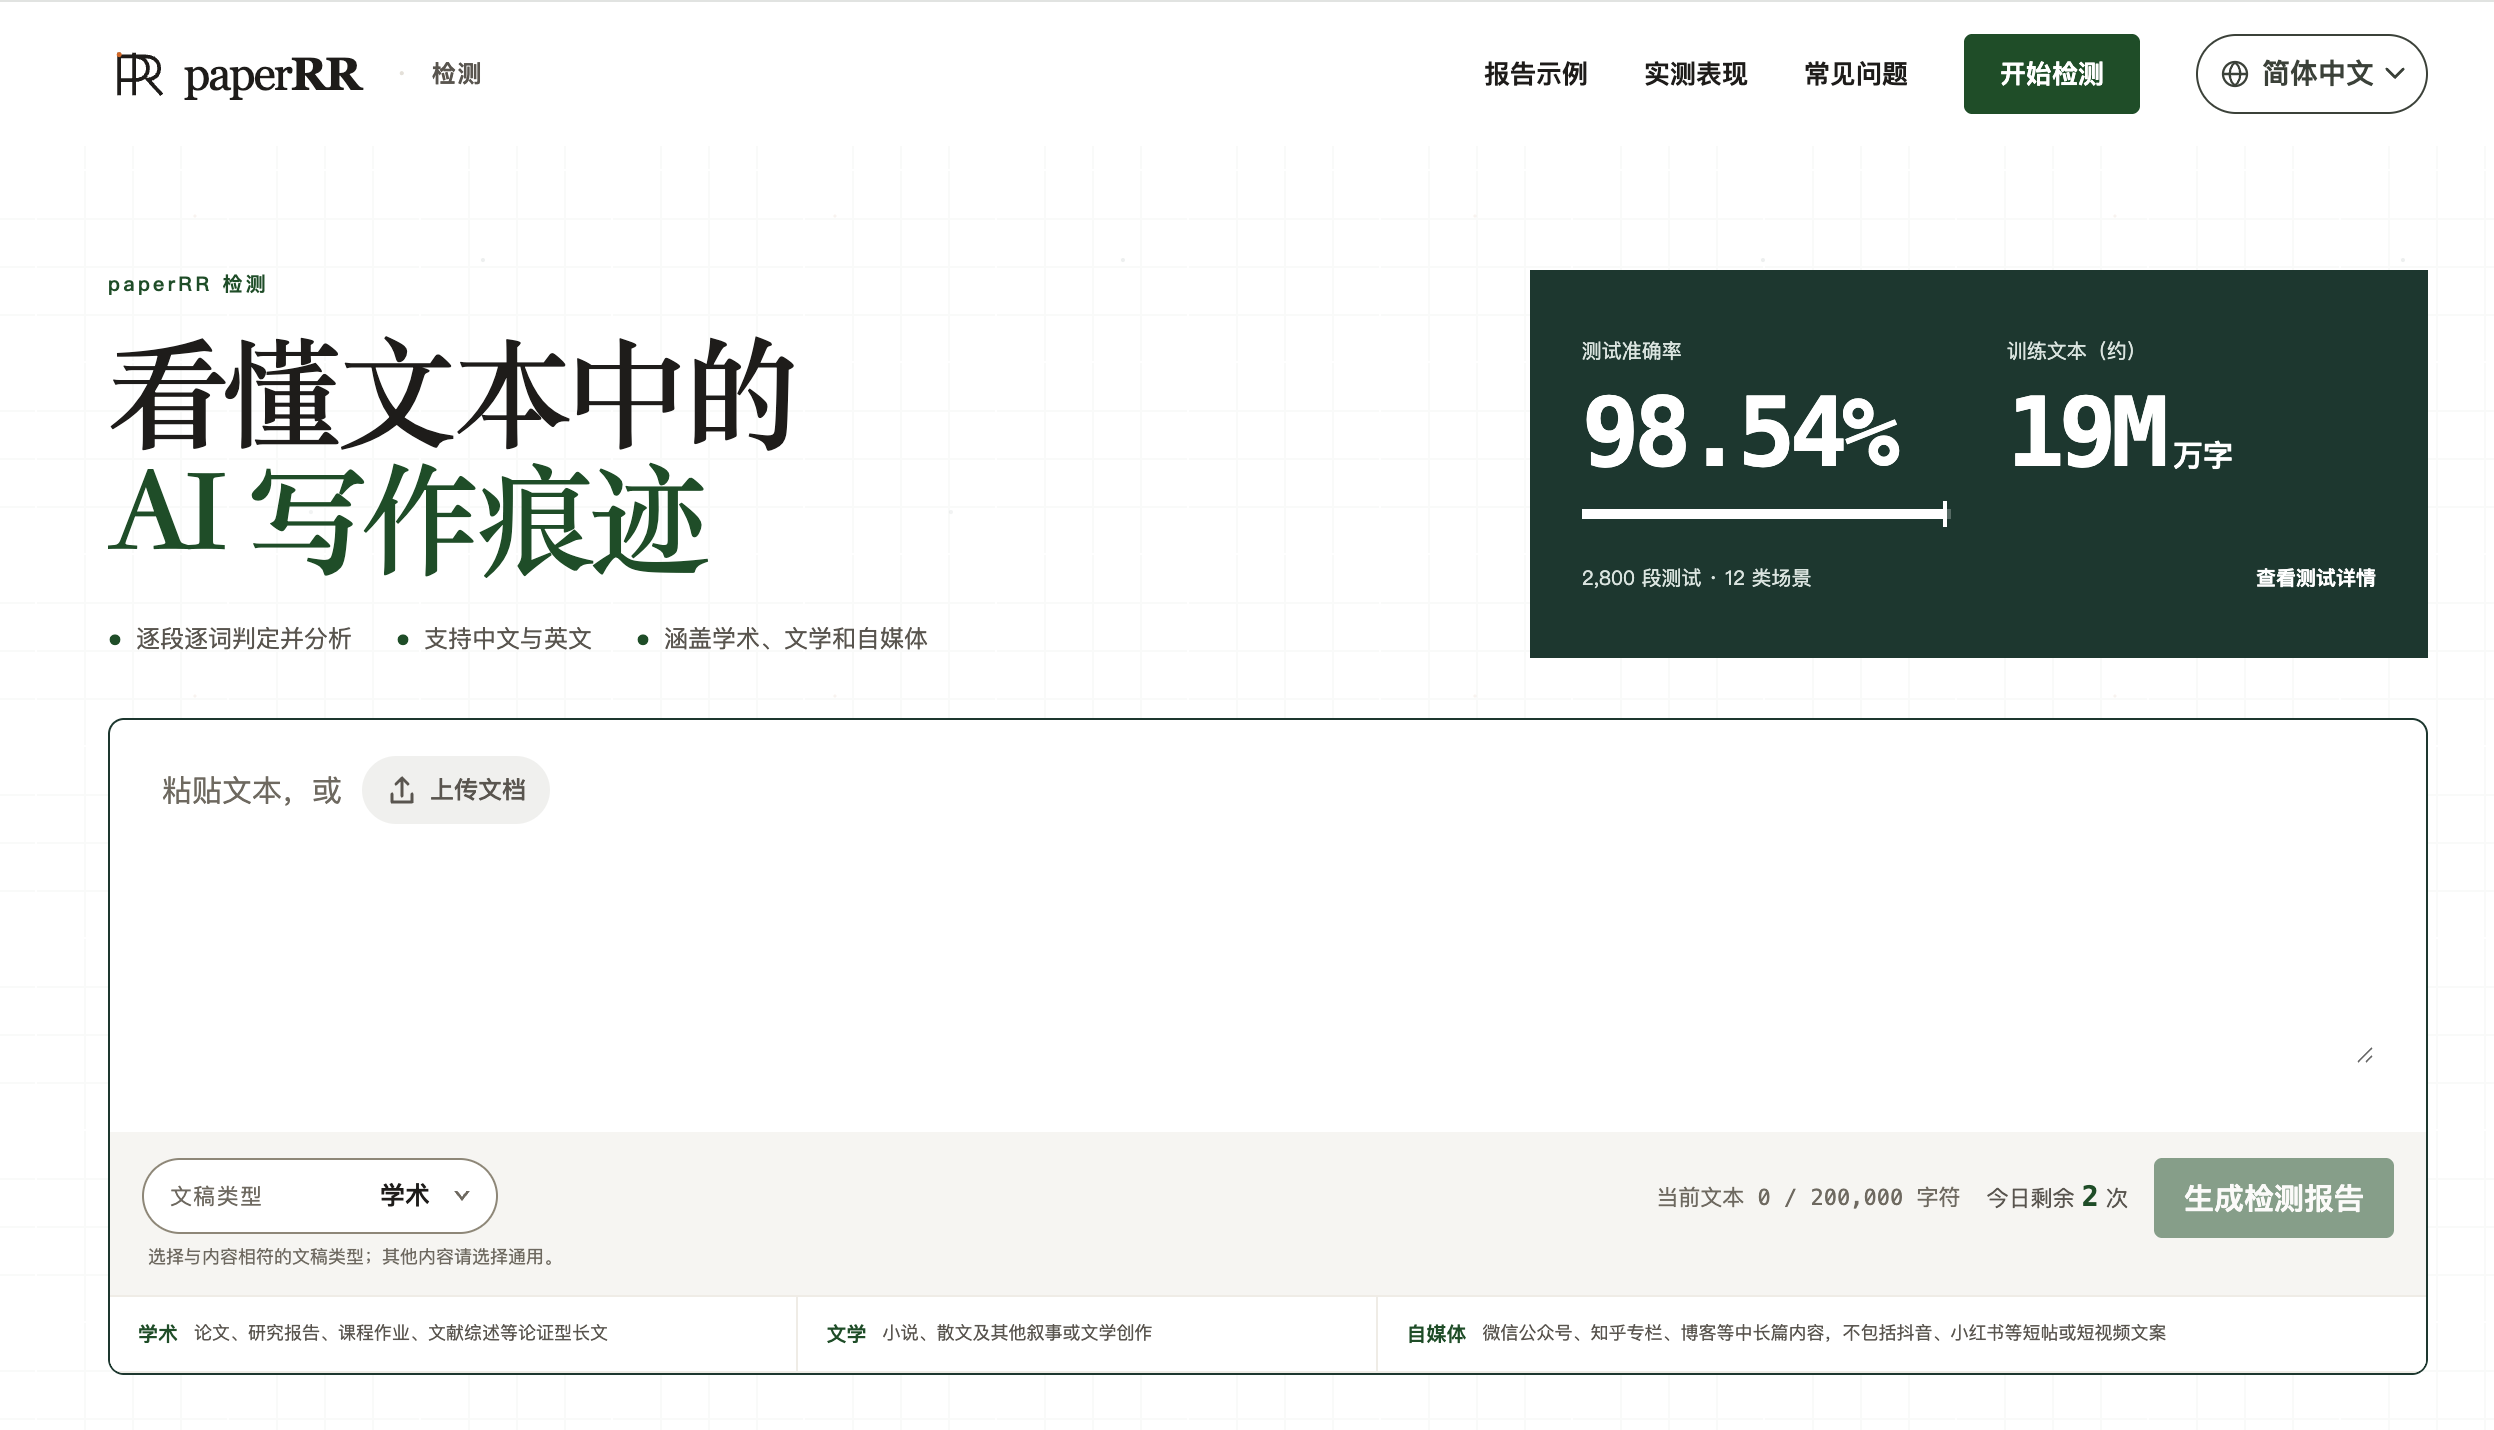The height and width of the screenshot is (1430, 2494).
Task: Click the 看懂文本中的 headline
Action: pyautogui.click(x=452, y=394)
